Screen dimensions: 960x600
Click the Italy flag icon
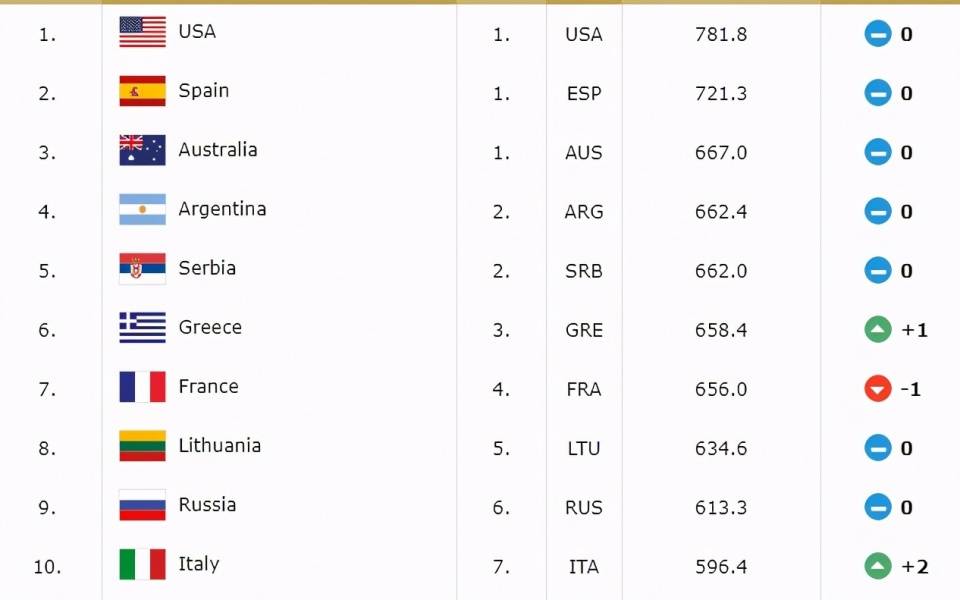(x=142, y=564)
